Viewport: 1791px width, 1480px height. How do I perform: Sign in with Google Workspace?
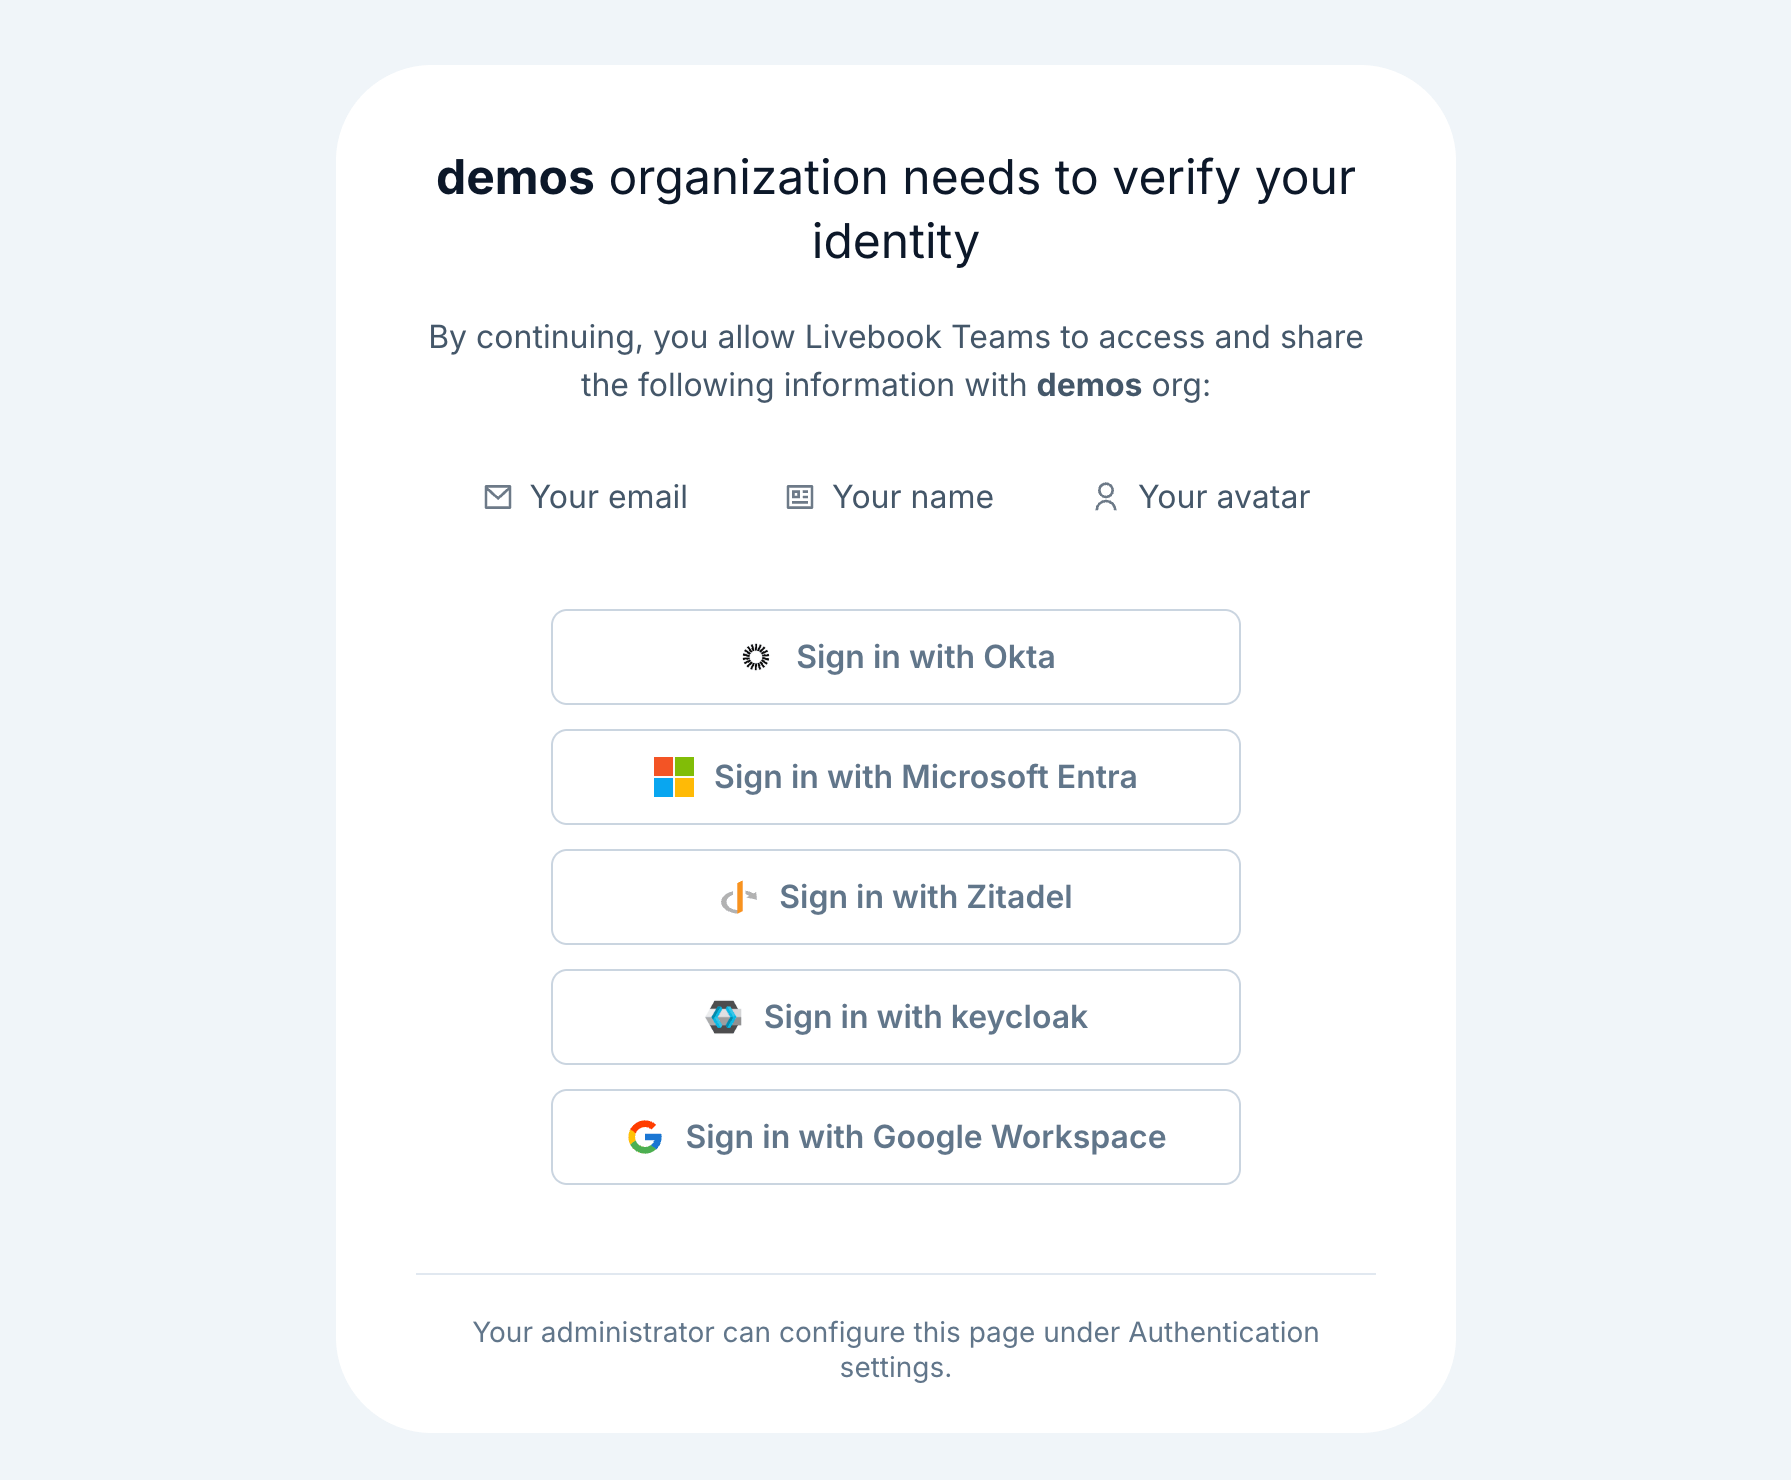(x=925, y=1137)
